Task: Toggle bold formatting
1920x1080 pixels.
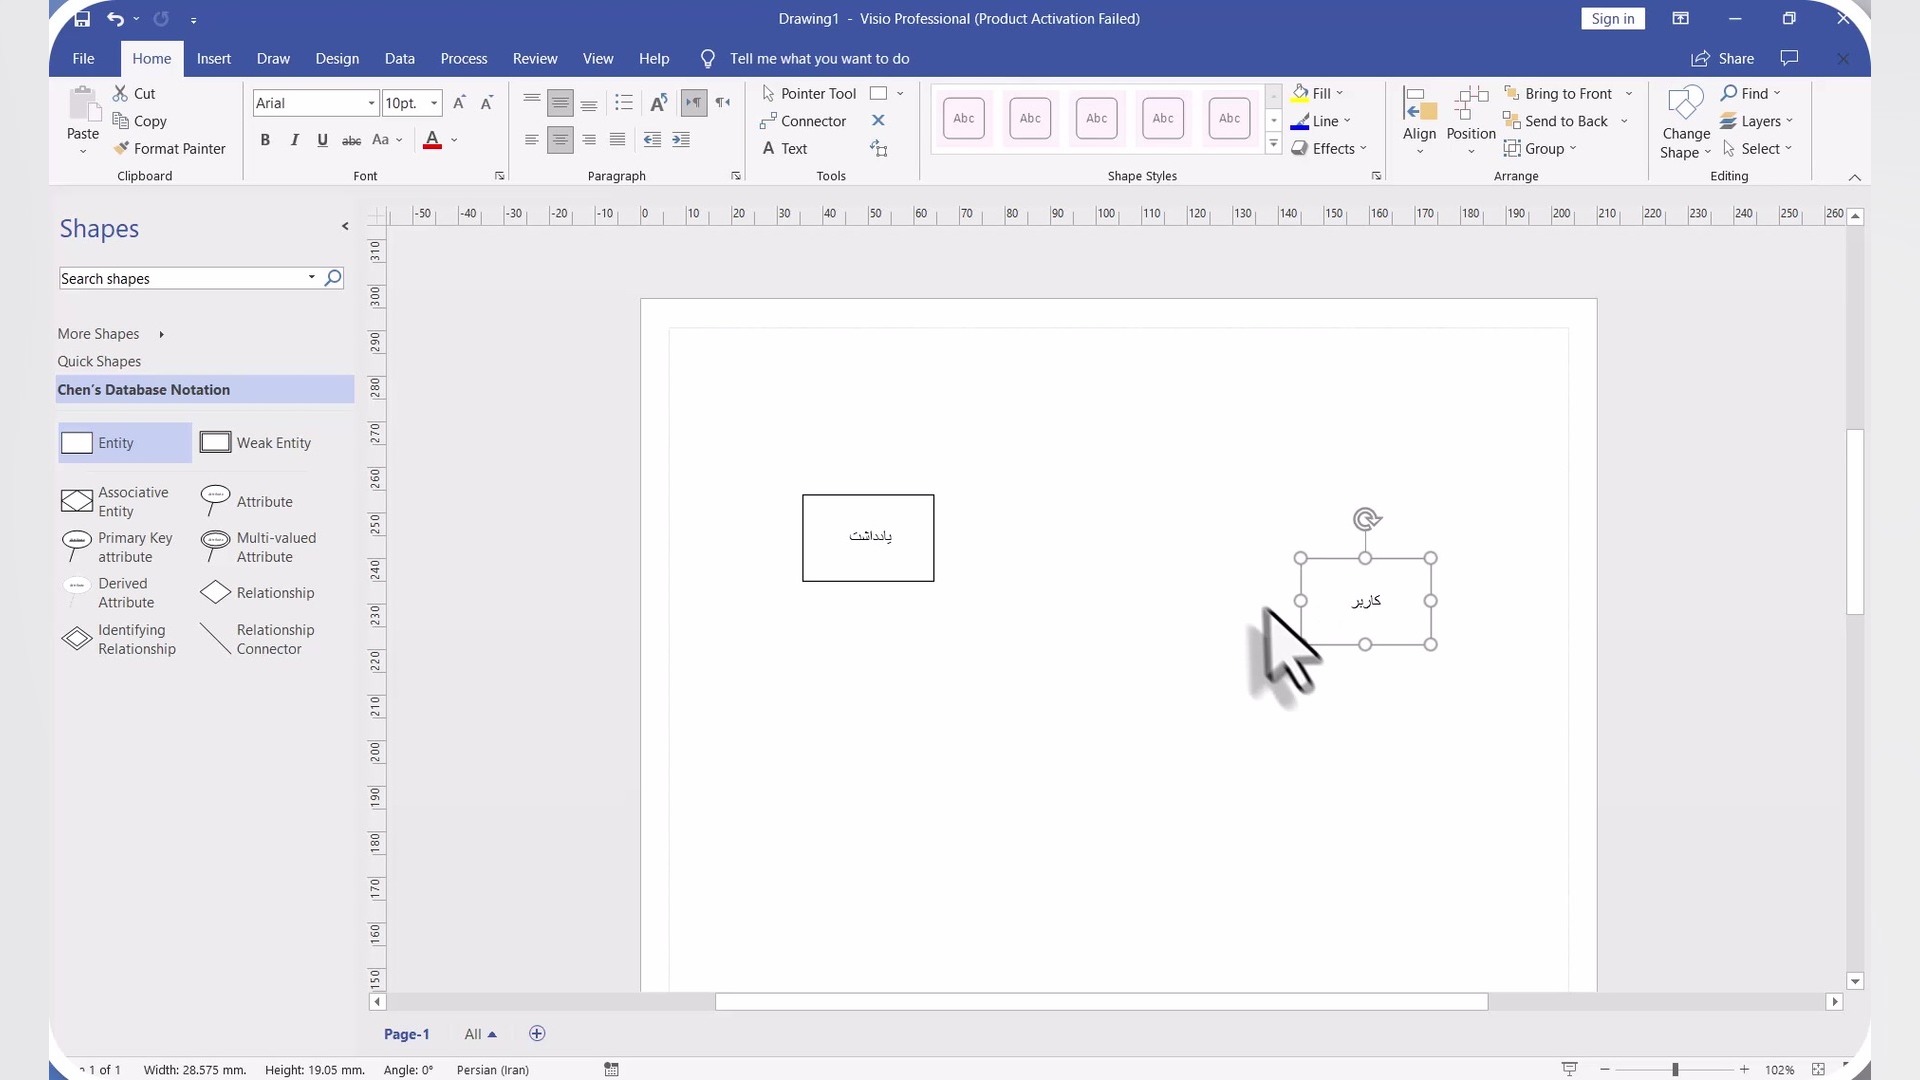Action: pos(265,140)
